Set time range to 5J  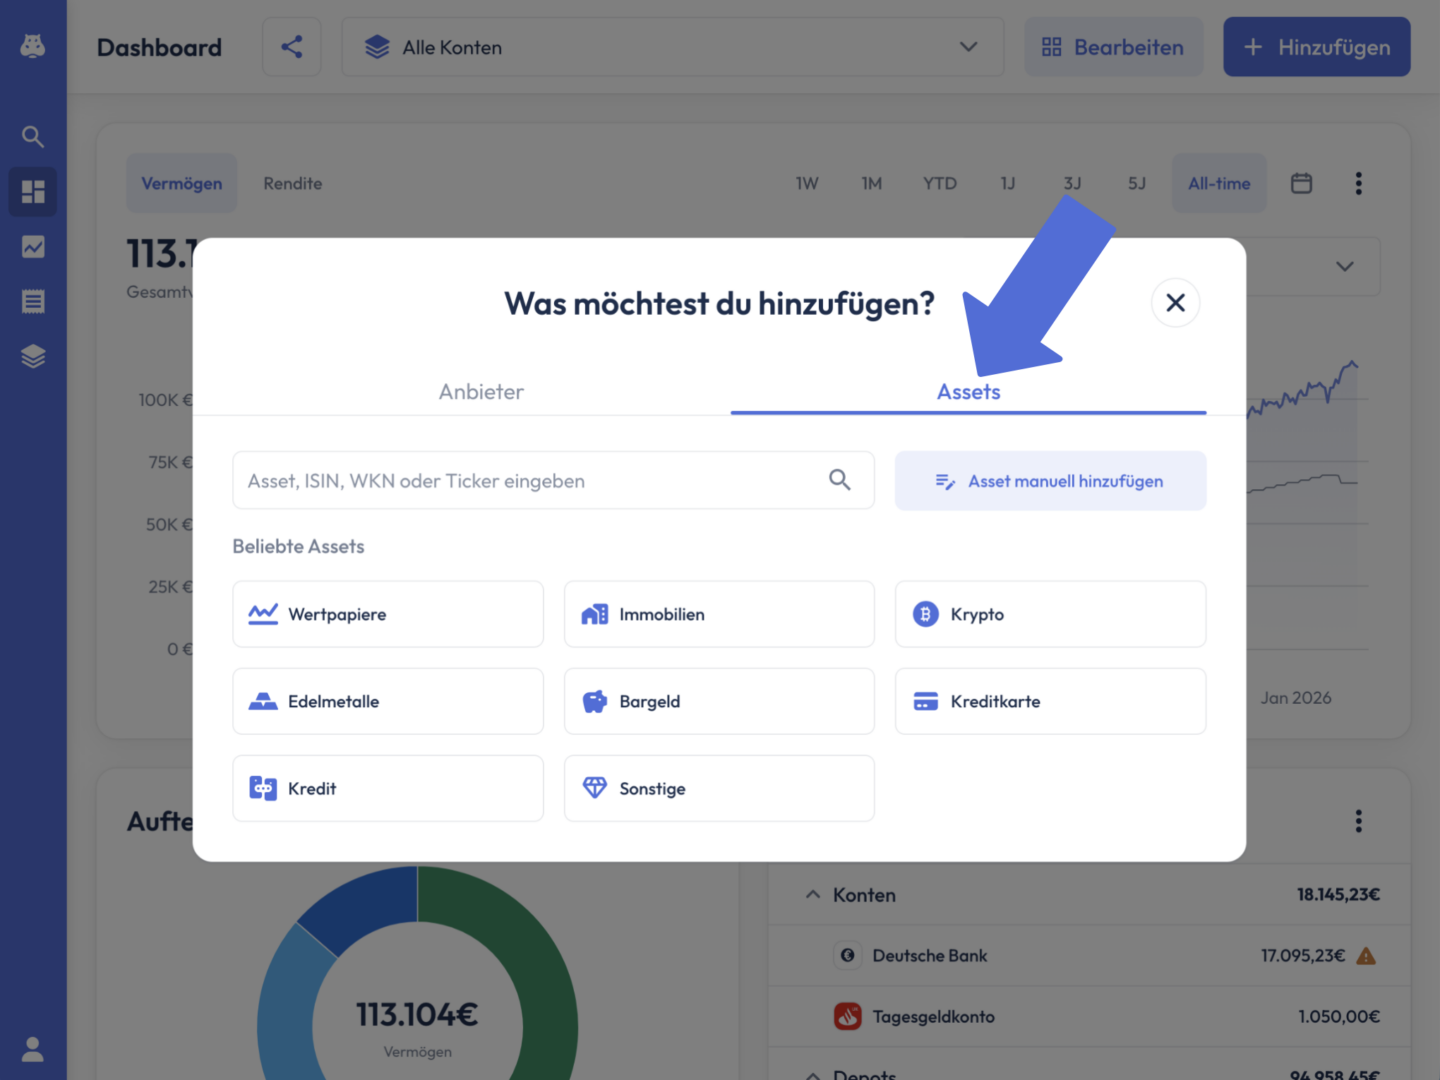[1137, 183]
